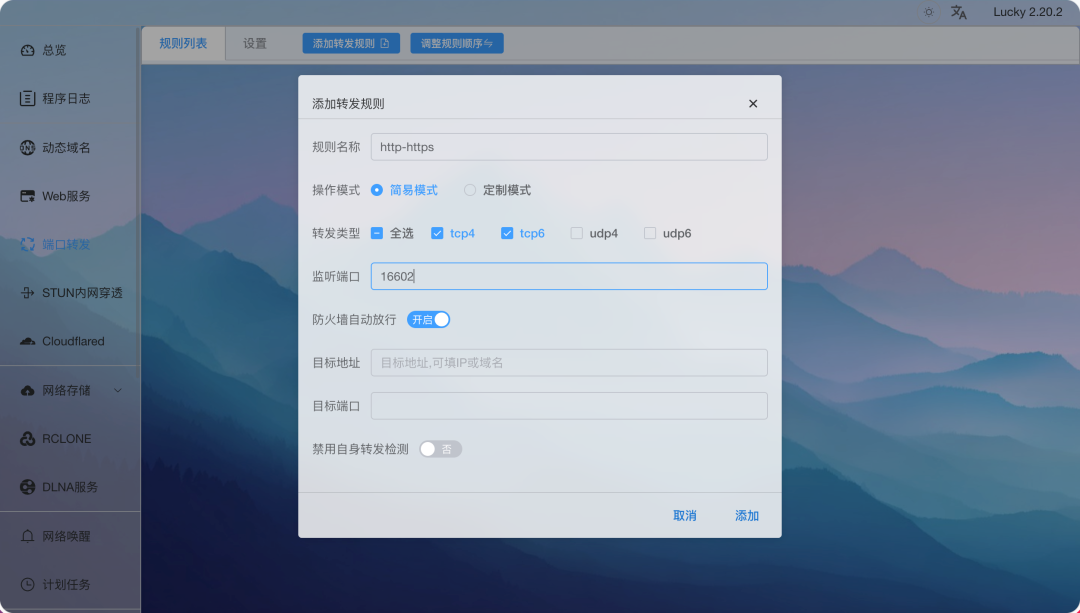Viewport: 1080px width, 613px height.
Task: Click the 总览 dashboard icon
Action: coord(28,50)
